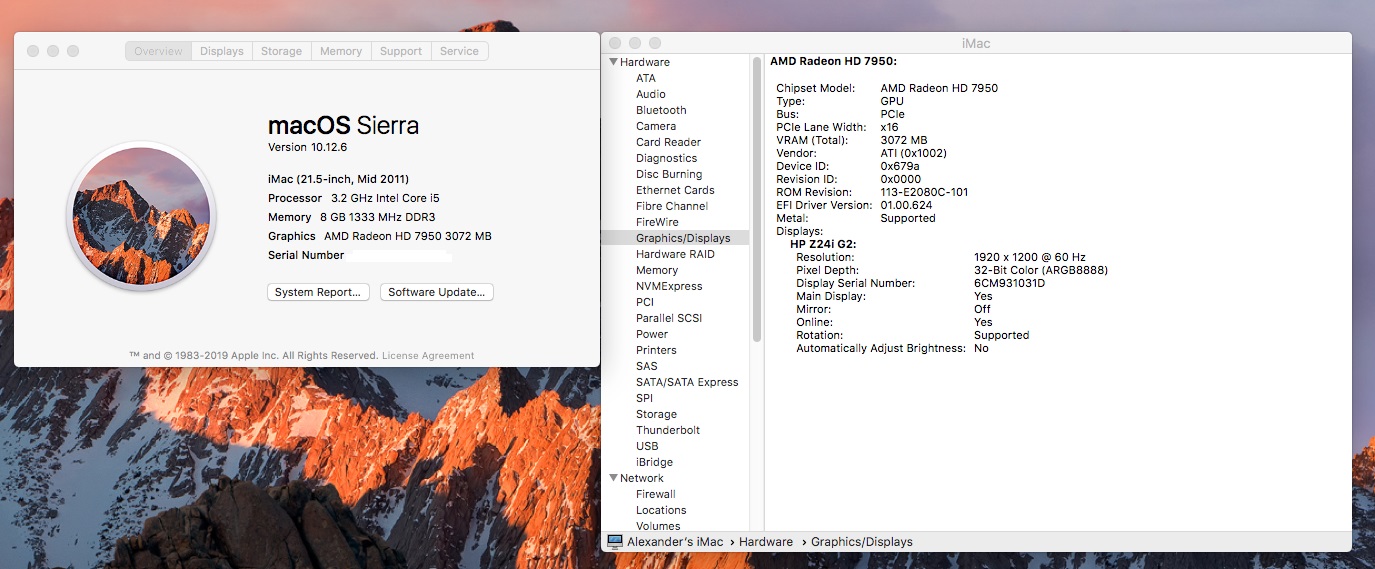Open the Support tab
The height and width of the screenshot is (569, 1375).
coord(401,51)
